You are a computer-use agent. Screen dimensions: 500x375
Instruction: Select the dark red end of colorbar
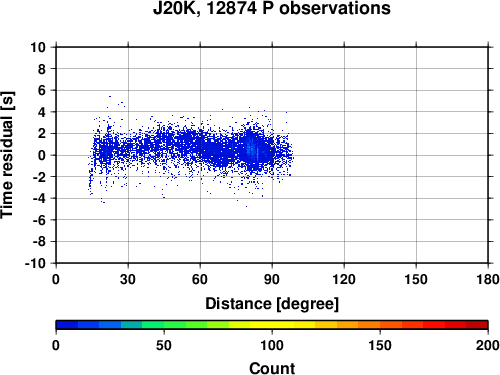[x=477, y=325]
